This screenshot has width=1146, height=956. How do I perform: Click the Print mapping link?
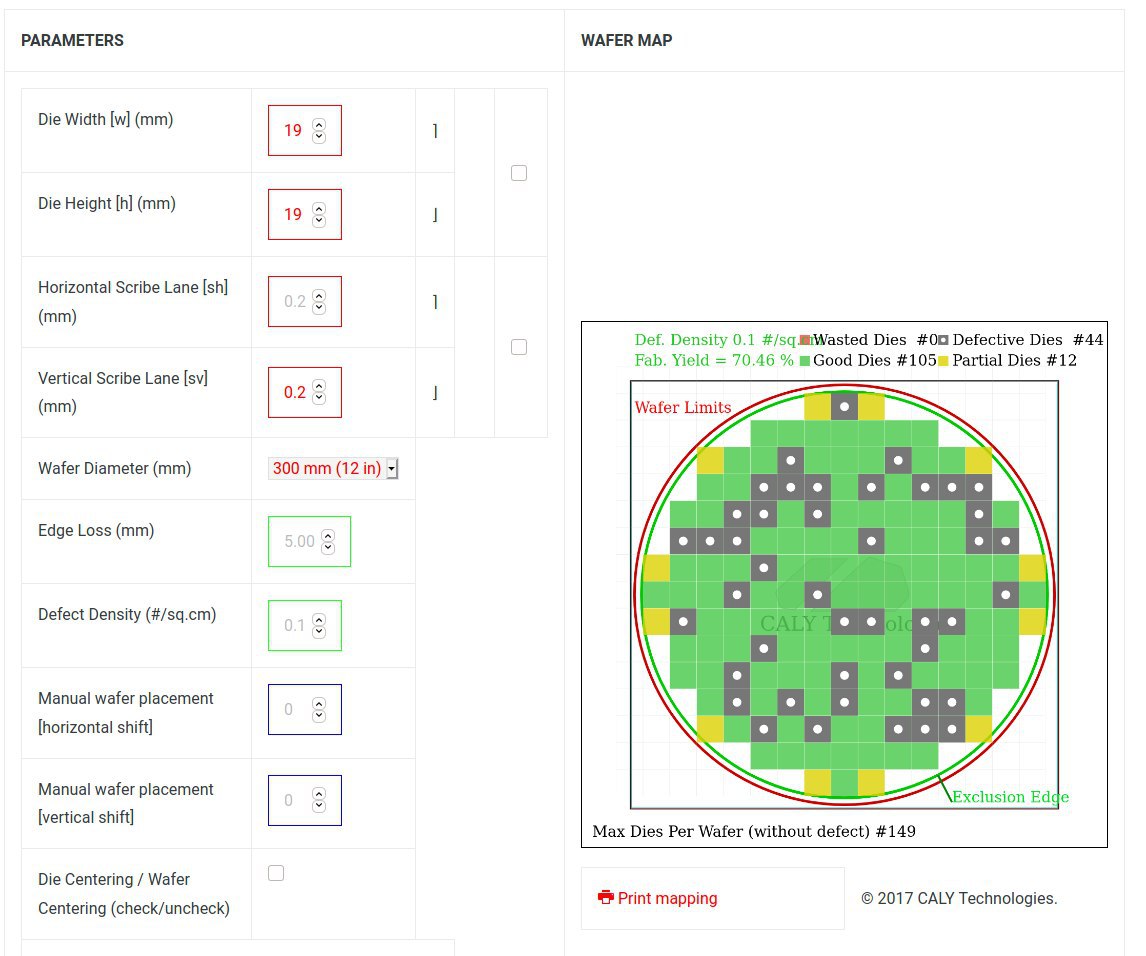[x=667, y=898]
